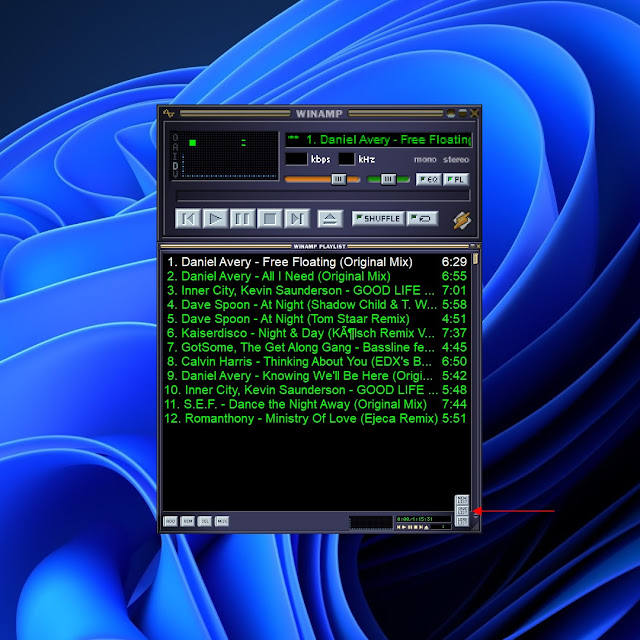Open visualization menu via clutterbar V

pos(176,174)
